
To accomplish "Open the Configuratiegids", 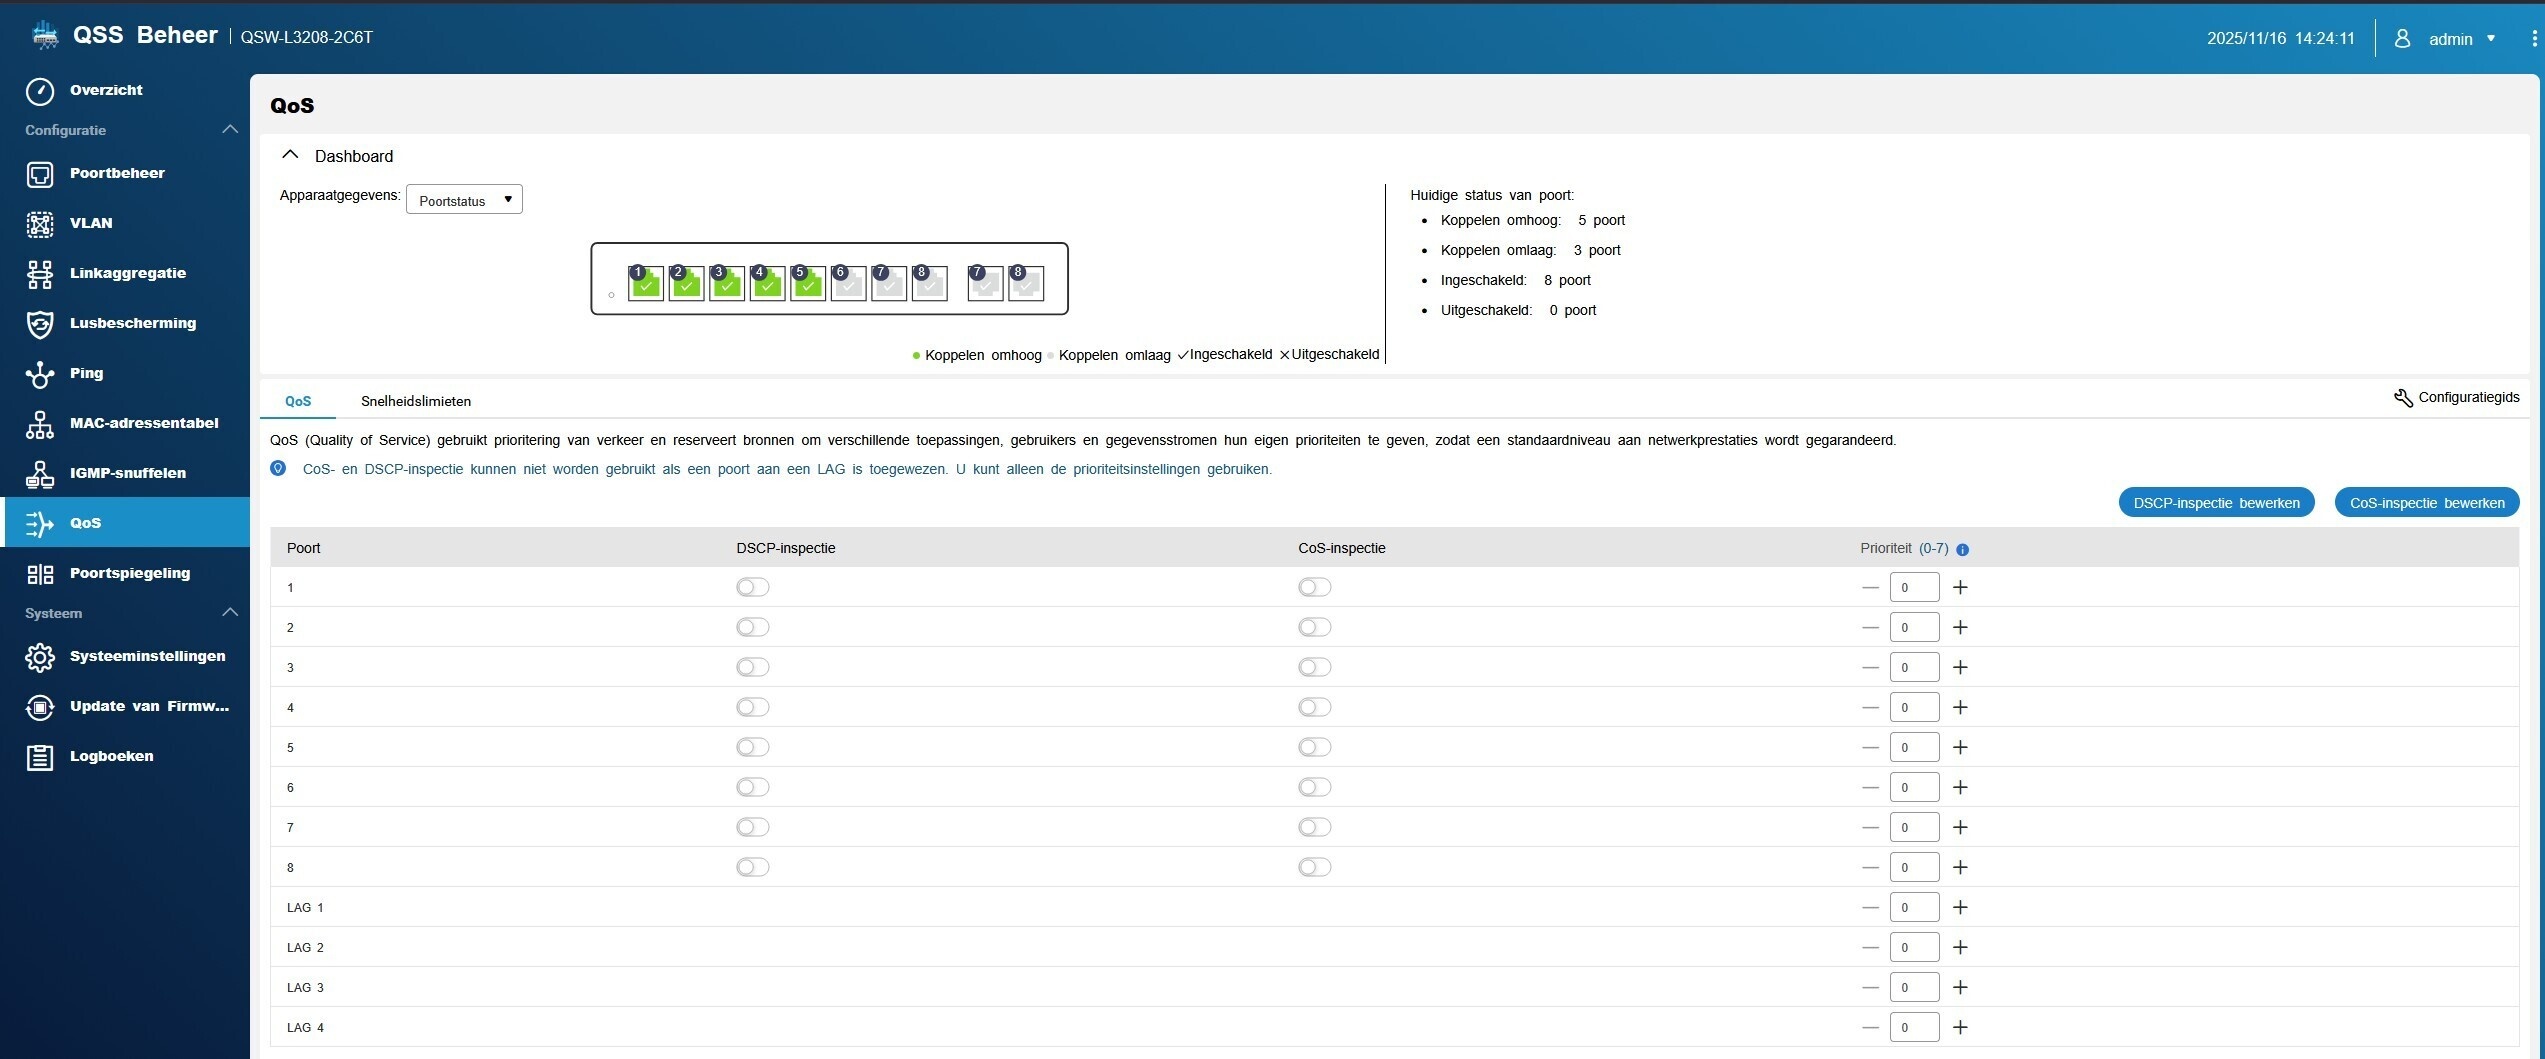I will click(2457, 397).
